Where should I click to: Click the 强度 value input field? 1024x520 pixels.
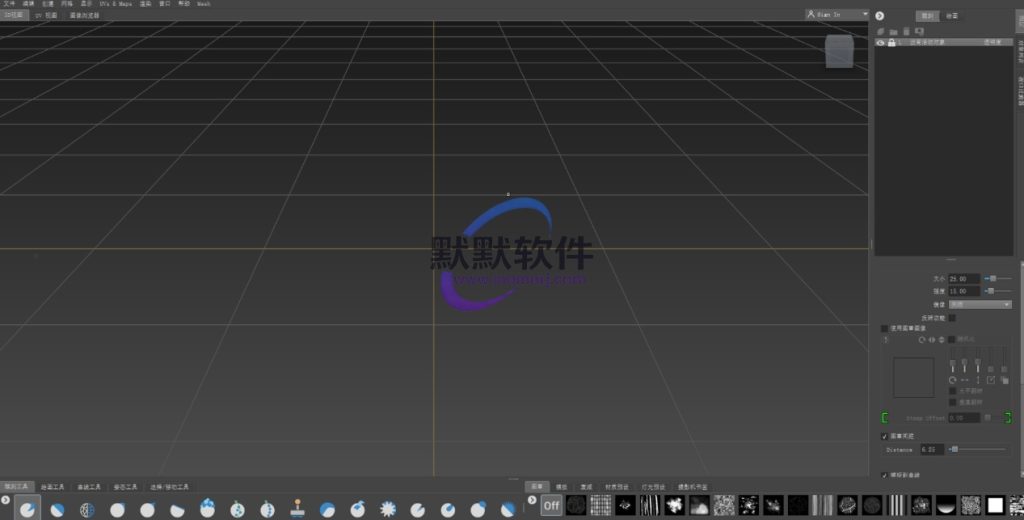pyautogui.click(x=964, y=291)
